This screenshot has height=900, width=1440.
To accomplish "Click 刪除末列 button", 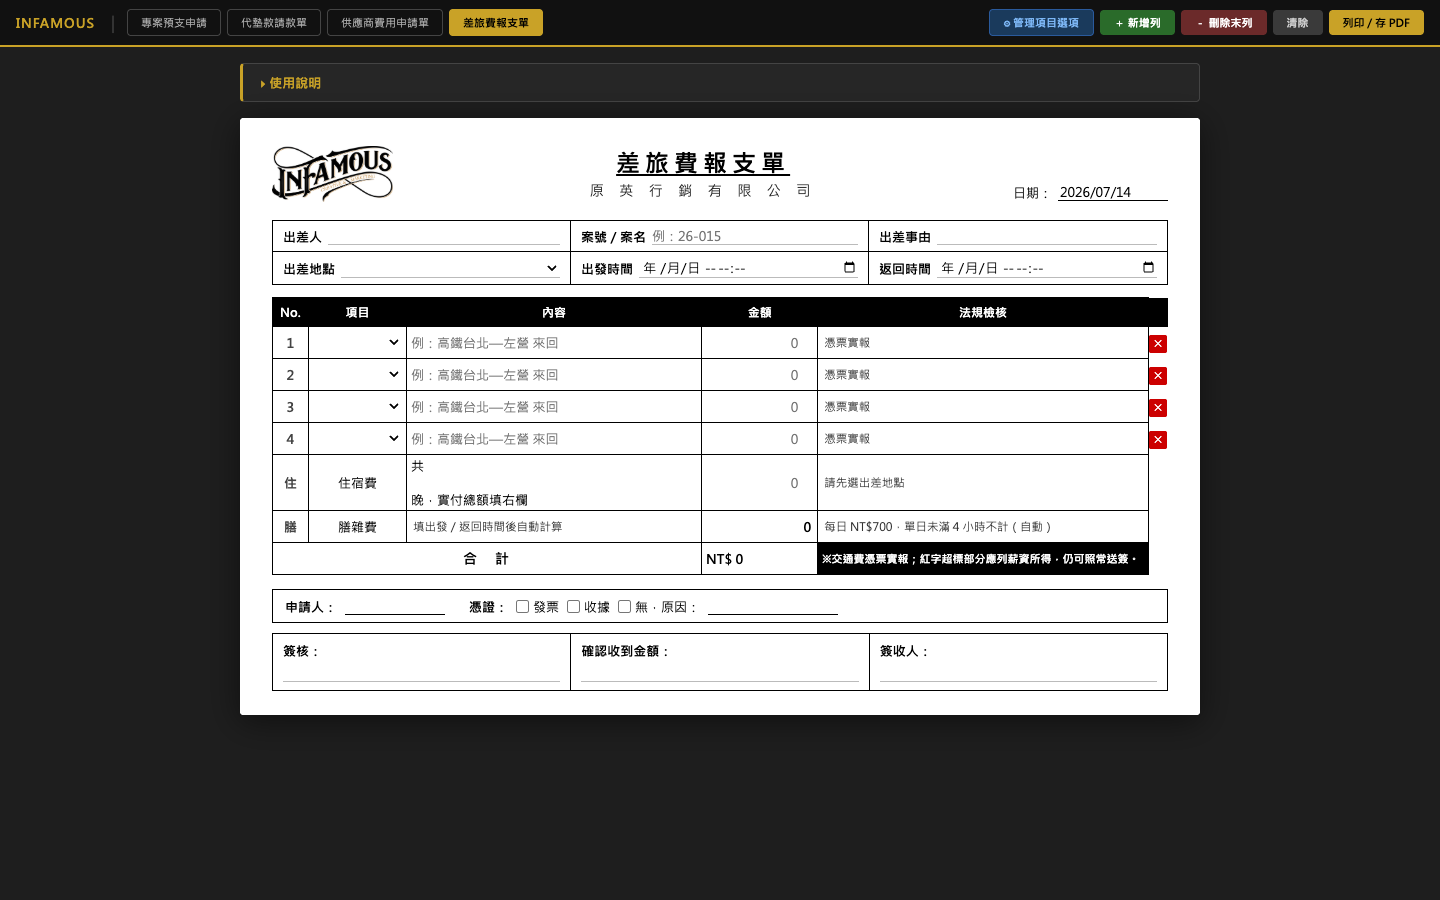I will (1224, 23).
